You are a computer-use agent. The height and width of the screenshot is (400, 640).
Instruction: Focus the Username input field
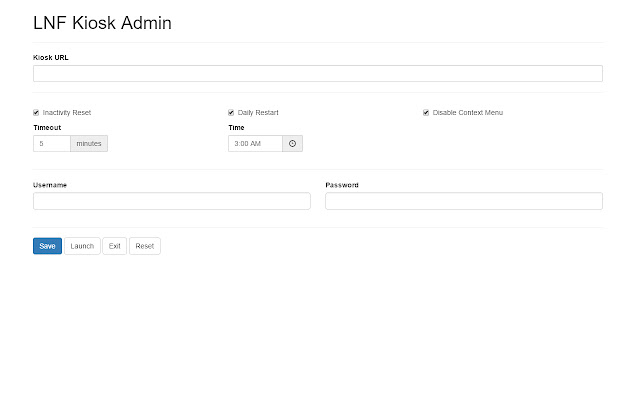(x=172, y=201)
